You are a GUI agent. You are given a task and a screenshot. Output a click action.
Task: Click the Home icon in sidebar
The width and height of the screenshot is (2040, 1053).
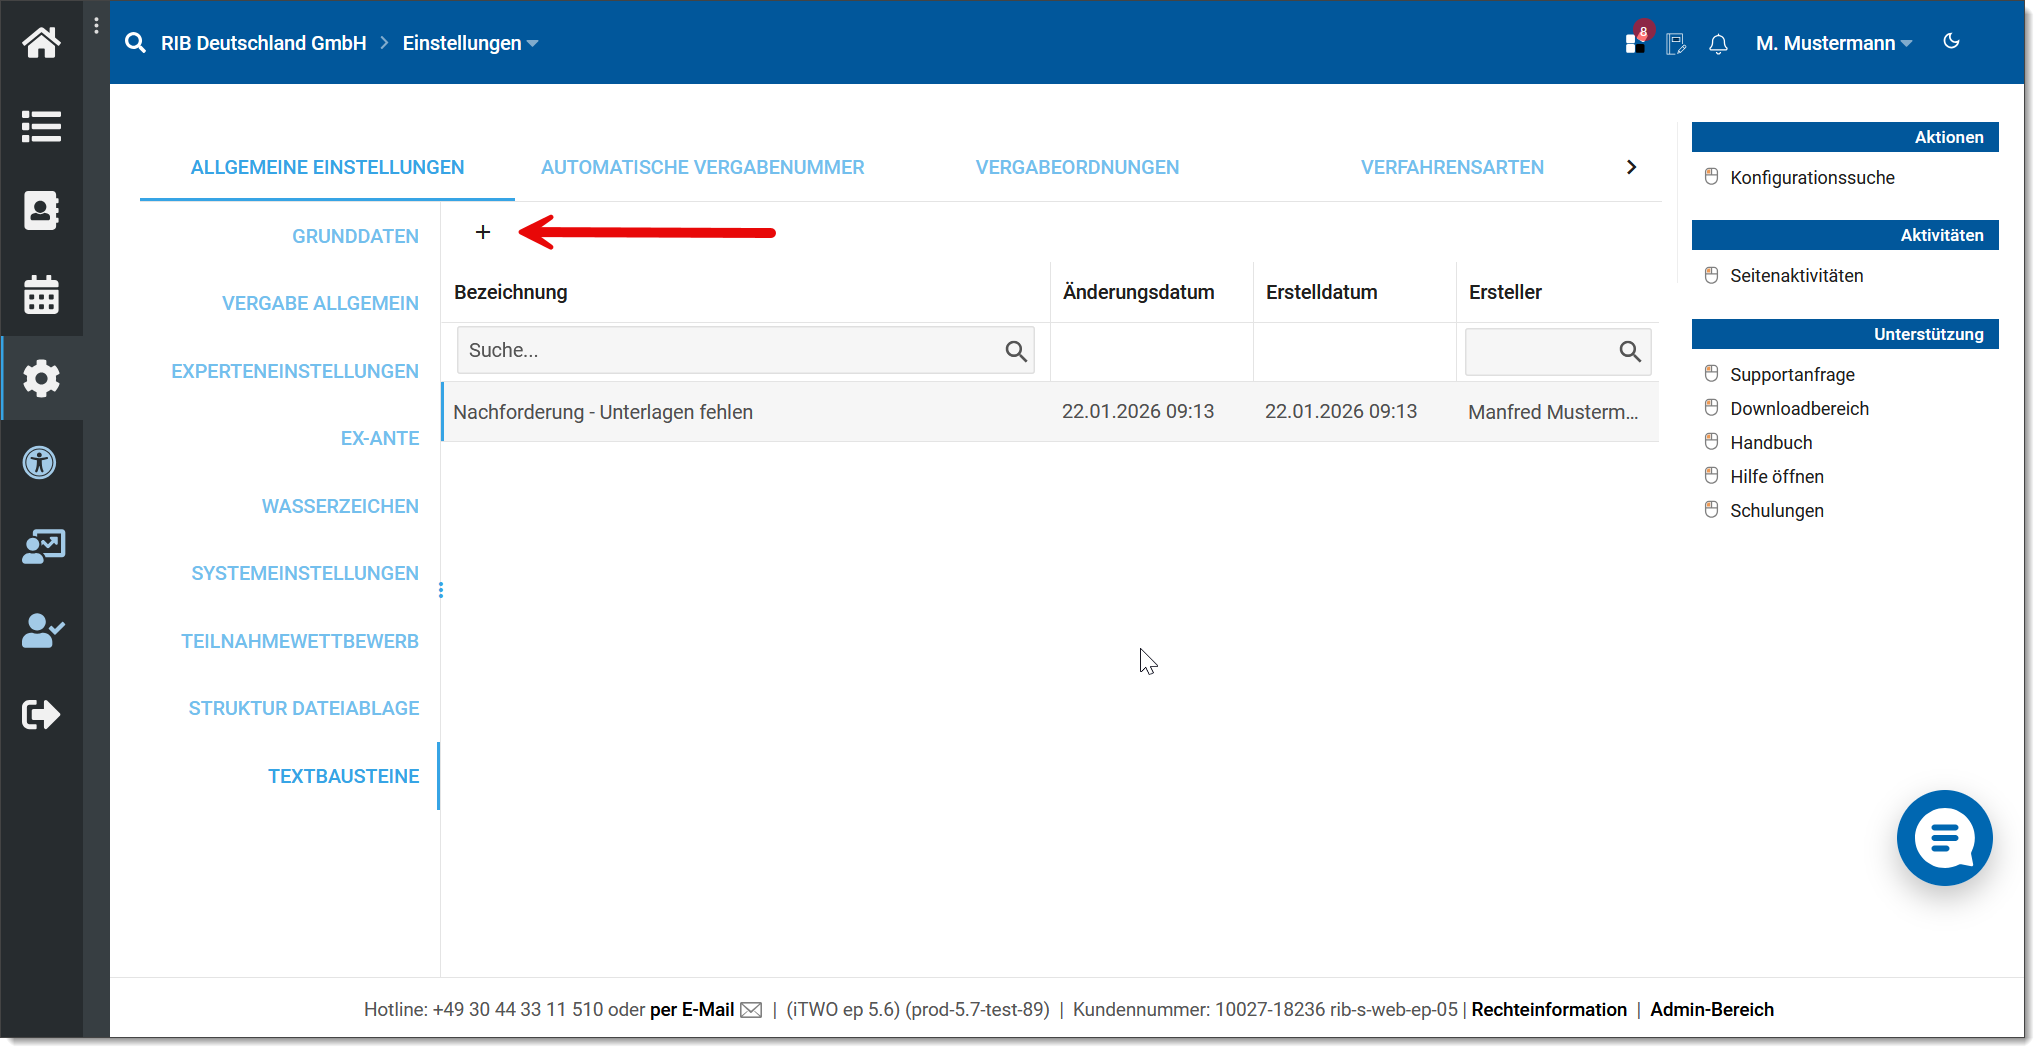coord(41,43)
